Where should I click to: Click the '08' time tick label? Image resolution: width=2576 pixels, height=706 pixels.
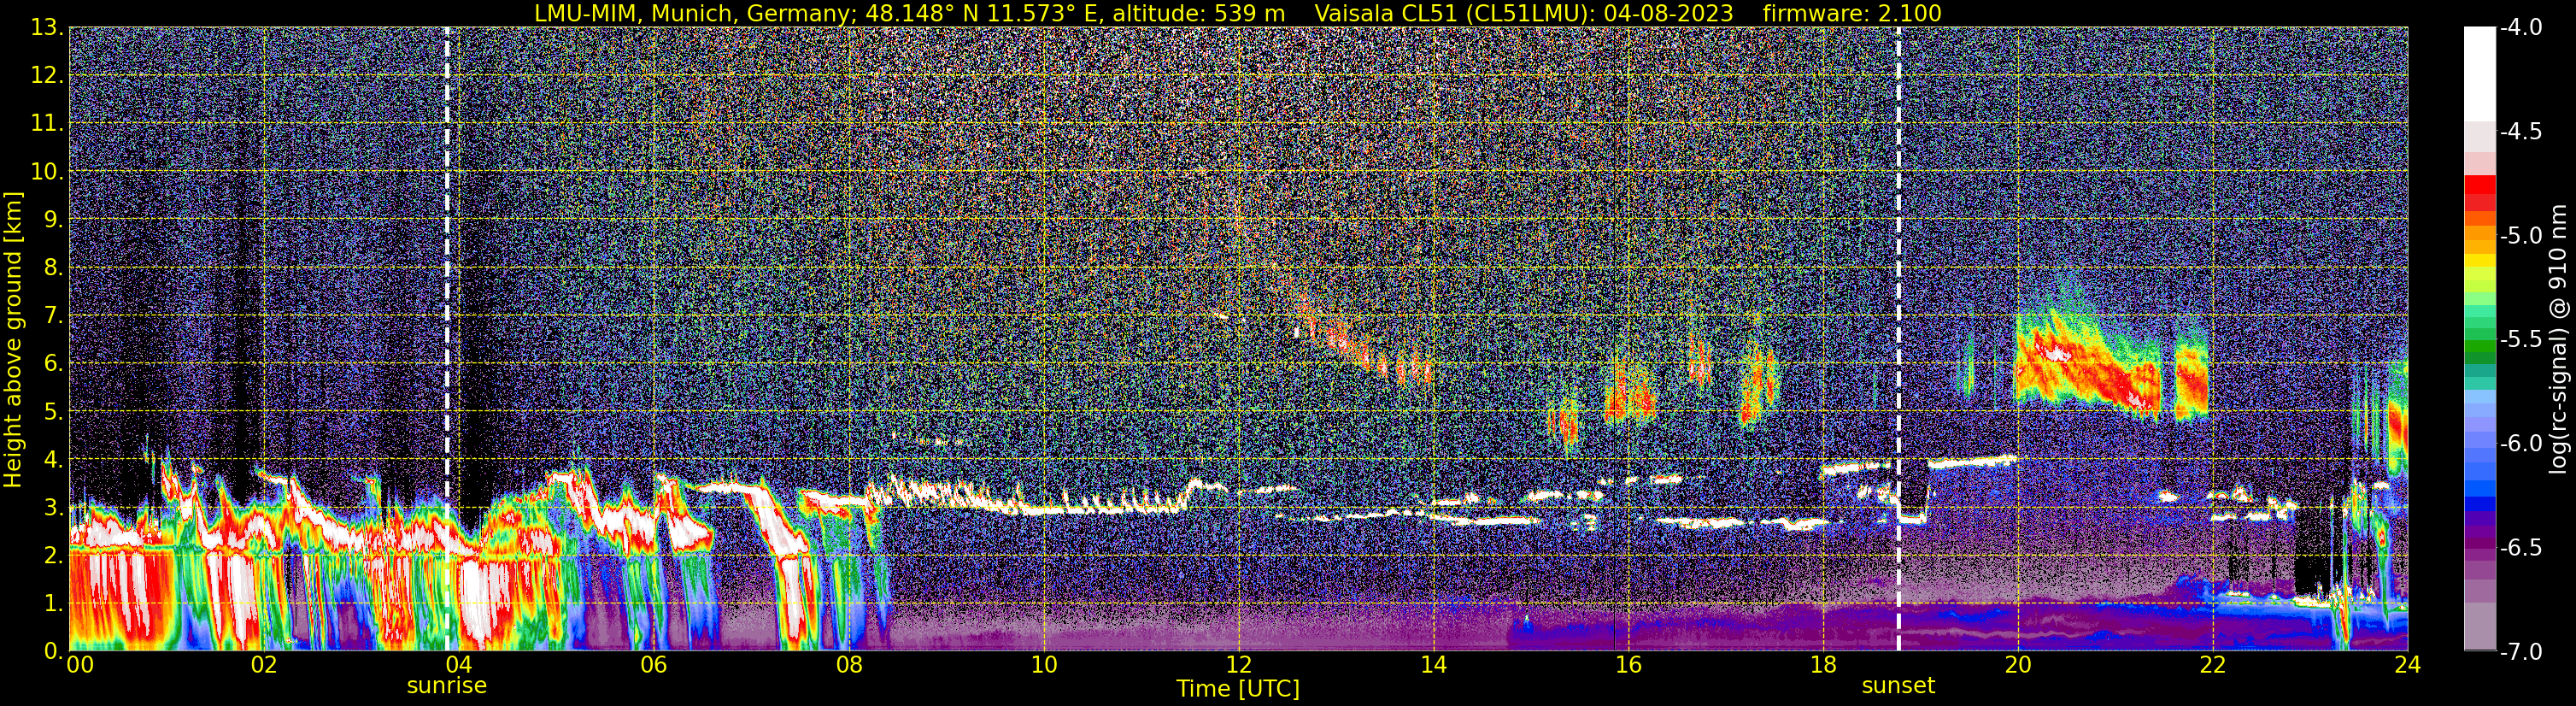848,665
